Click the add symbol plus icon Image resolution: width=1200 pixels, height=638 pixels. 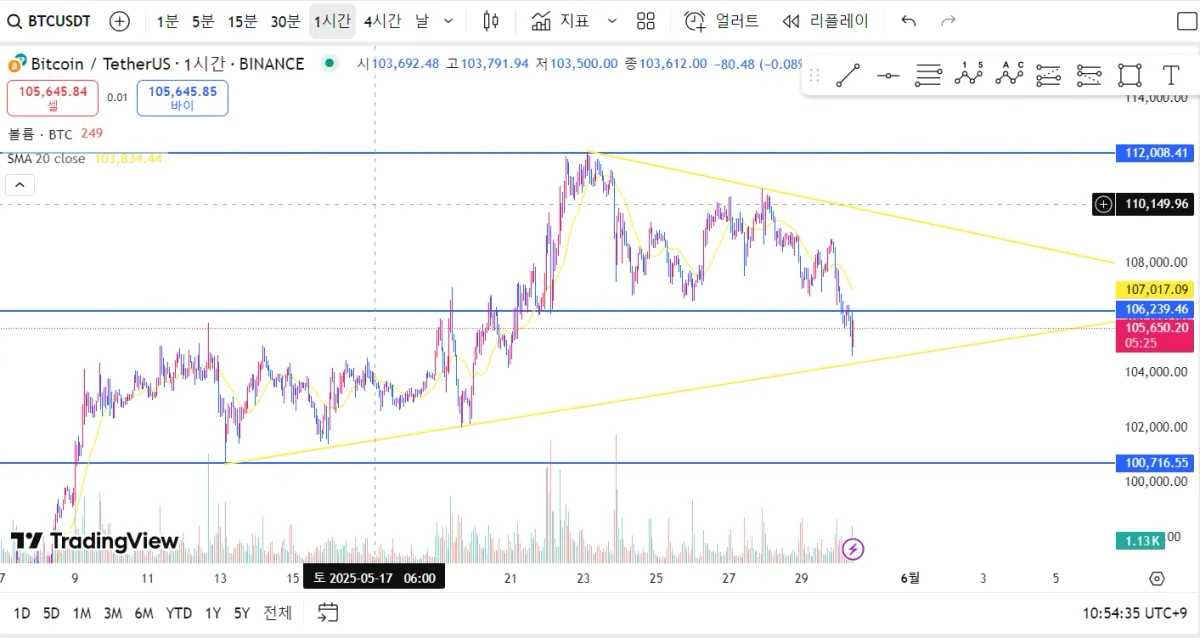tap(119, 20)
